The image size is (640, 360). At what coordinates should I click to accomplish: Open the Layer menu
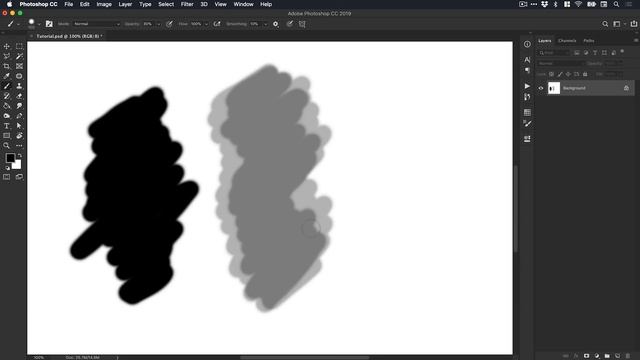pyautogui.click(x=125, y=4)
